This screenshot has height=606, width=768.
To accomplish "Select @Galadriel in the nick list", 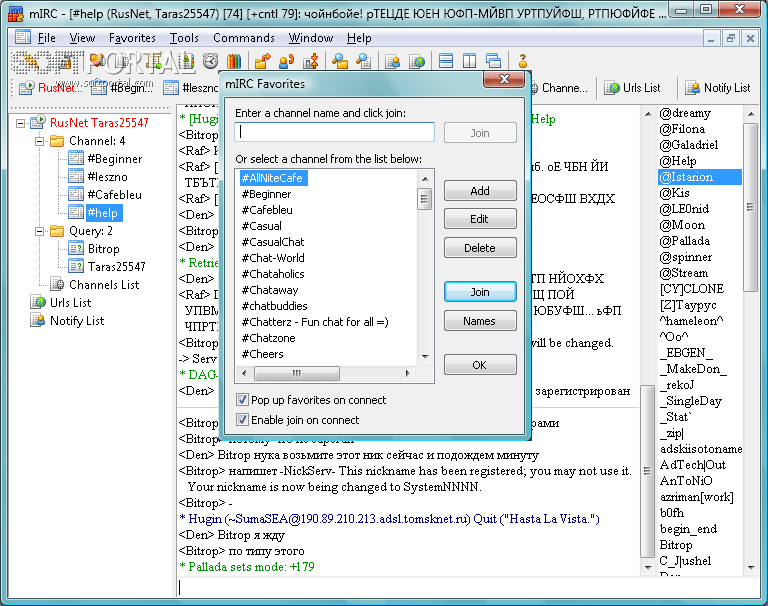I will (x=689, y=145).
